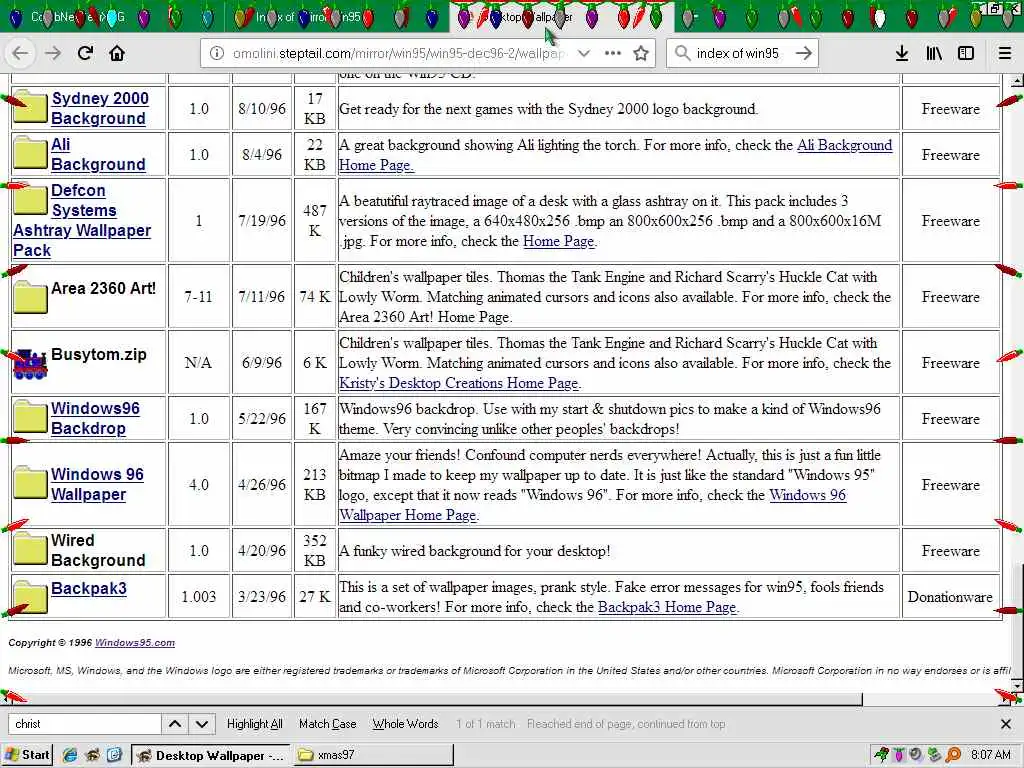Click the orange magnifier tray icon
This screenshot has width=1024, height=768.
(x=954, y=755)
